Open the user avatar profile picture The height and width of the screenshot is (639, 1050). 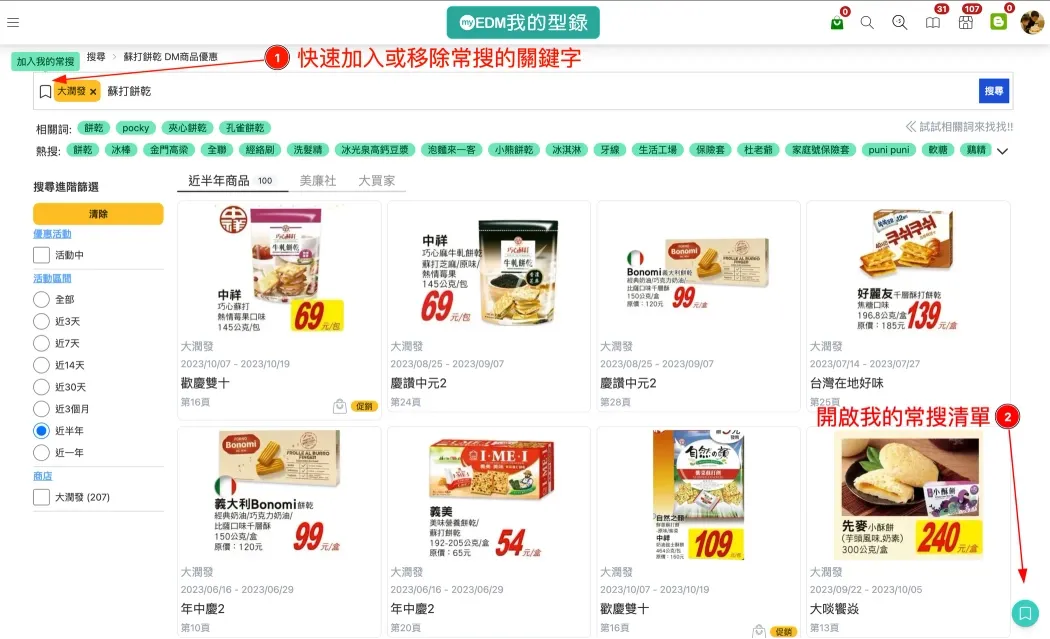click(x=1032, y=22)
